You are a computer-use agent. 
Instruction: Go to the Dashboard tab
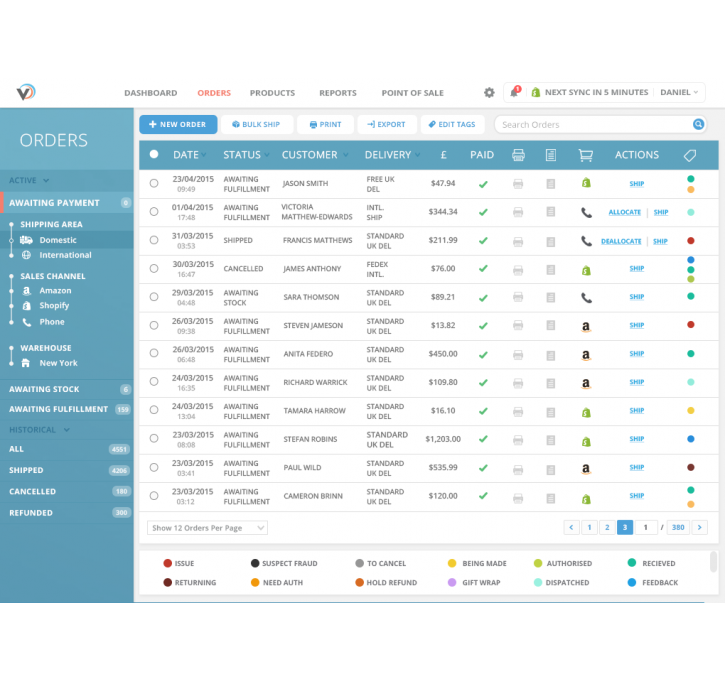click(151, 93)
